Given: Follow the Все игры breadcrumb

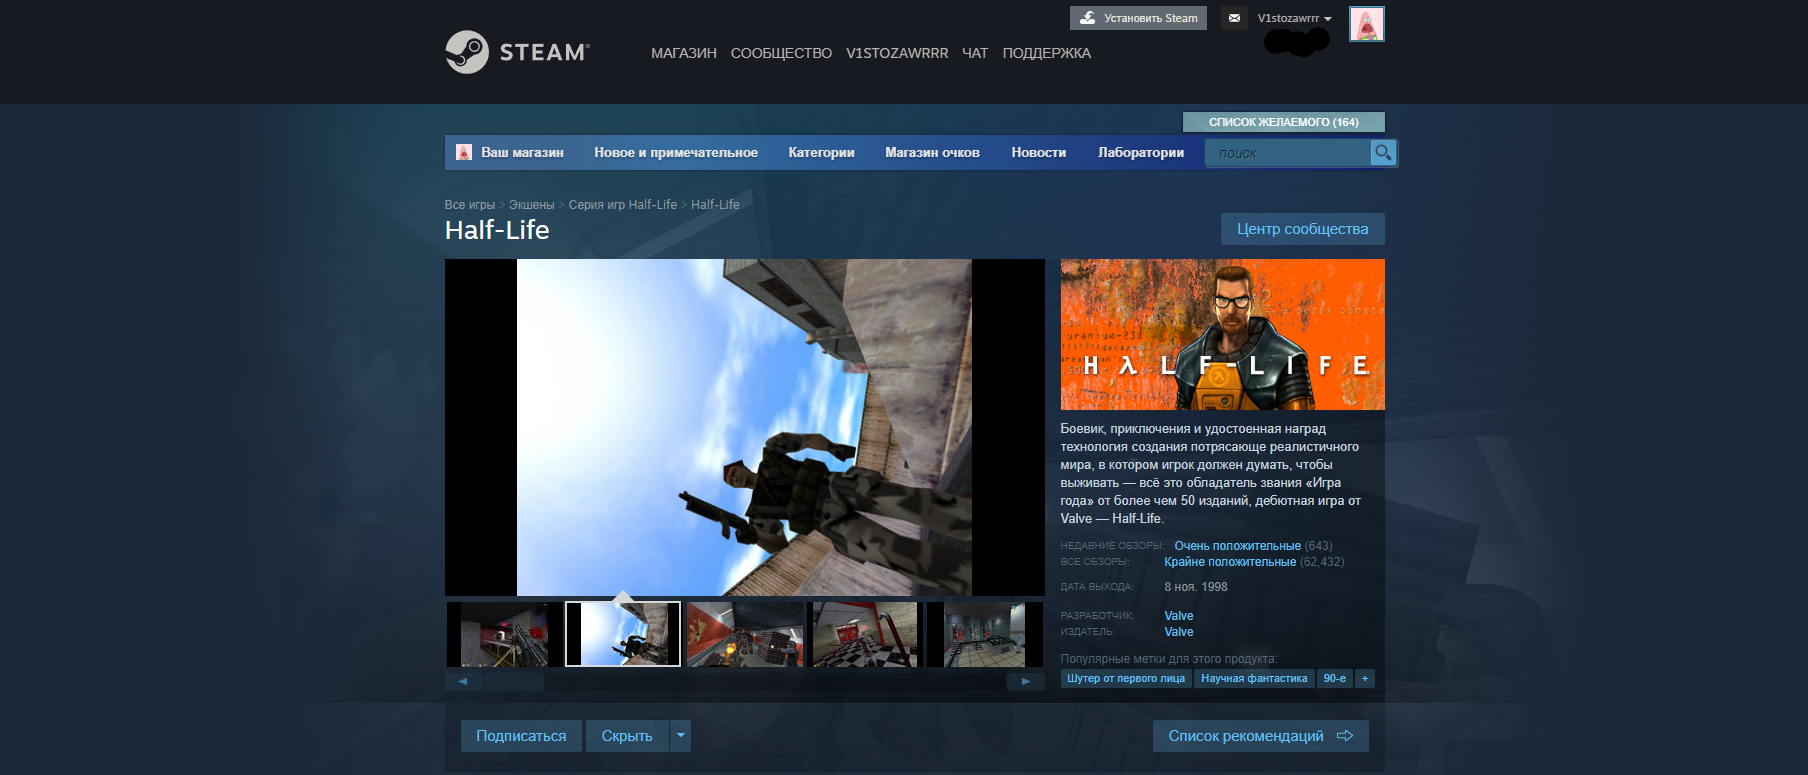Looking at the screenshot, I should pos(470,205).
